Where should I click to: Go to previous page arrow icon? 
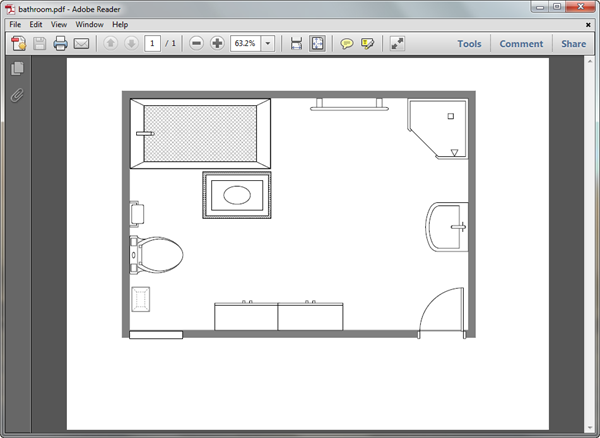tap(111, 44)
